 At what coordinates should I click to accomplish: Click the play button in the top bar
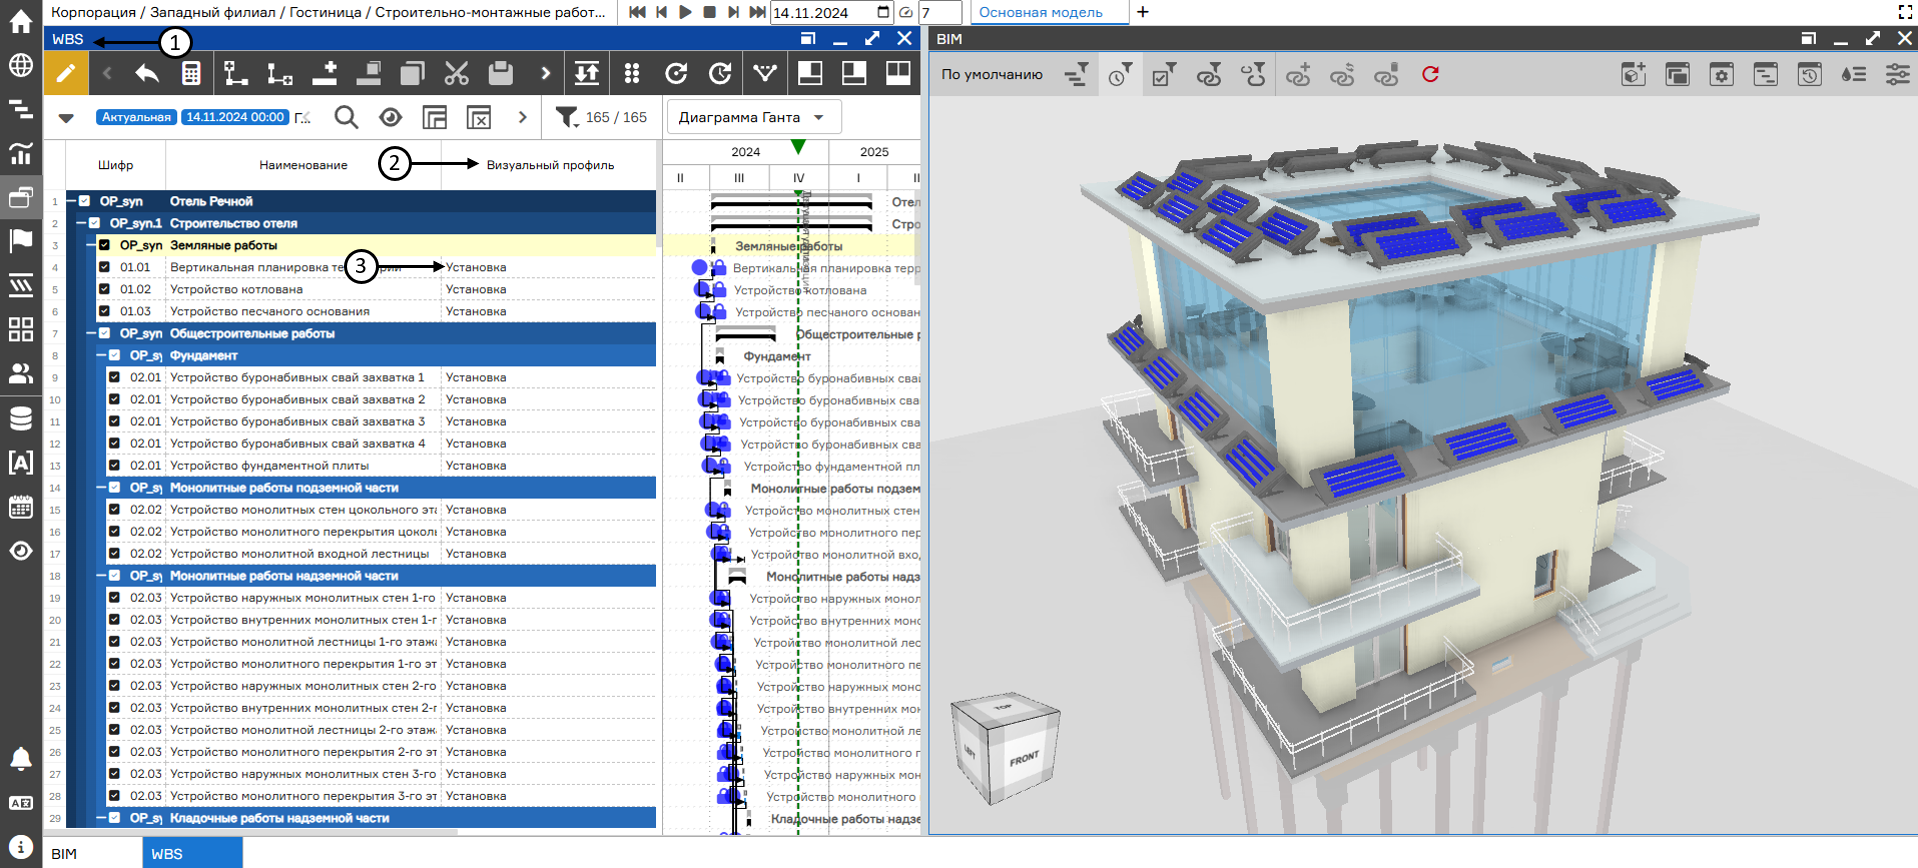click(x=685, y=12)
